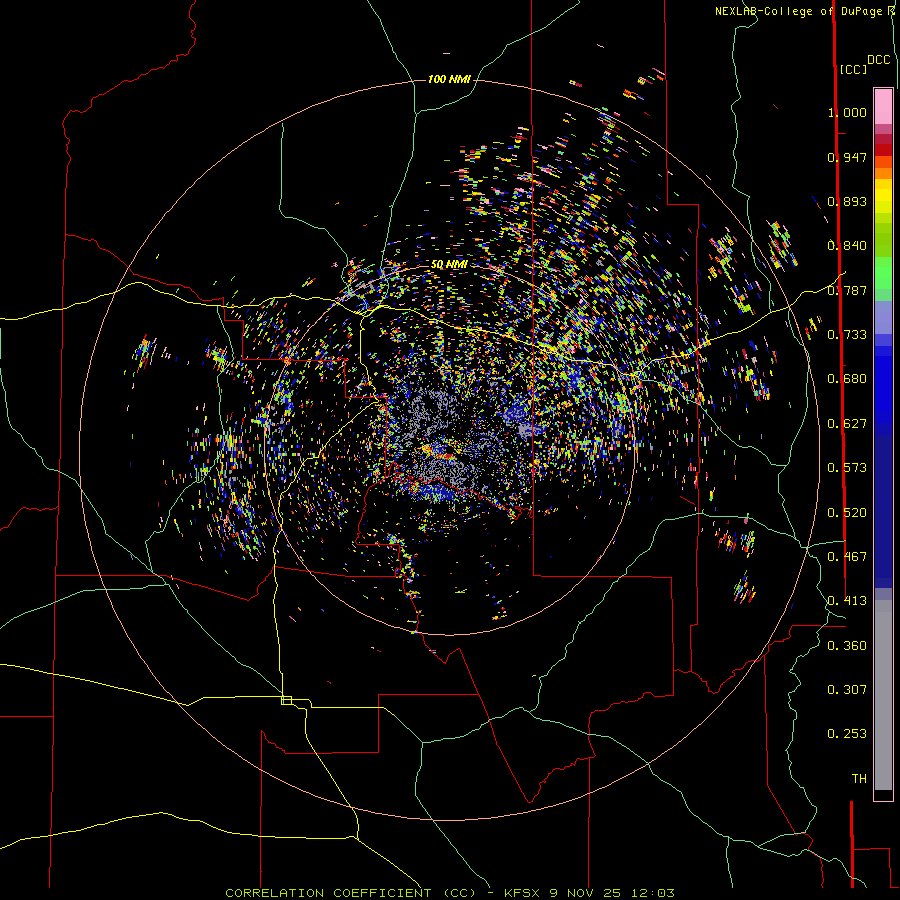900x900 pixels.
Task: Select the 0.627 legend value
Action: (847, 424)
